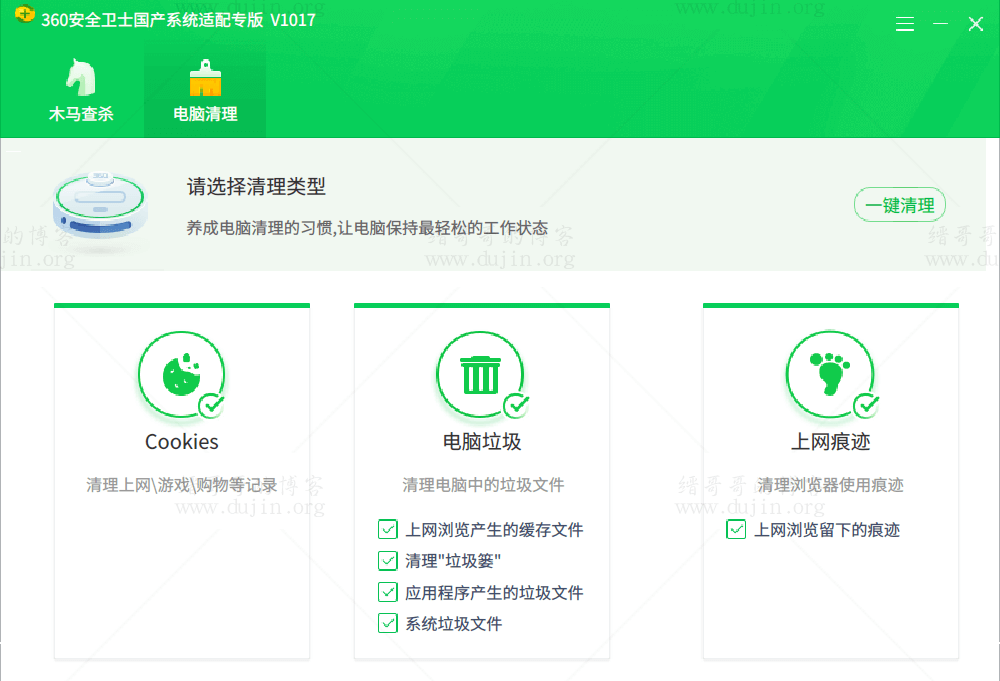Click the Trojan scan horse icon

[x=81, y=77]
